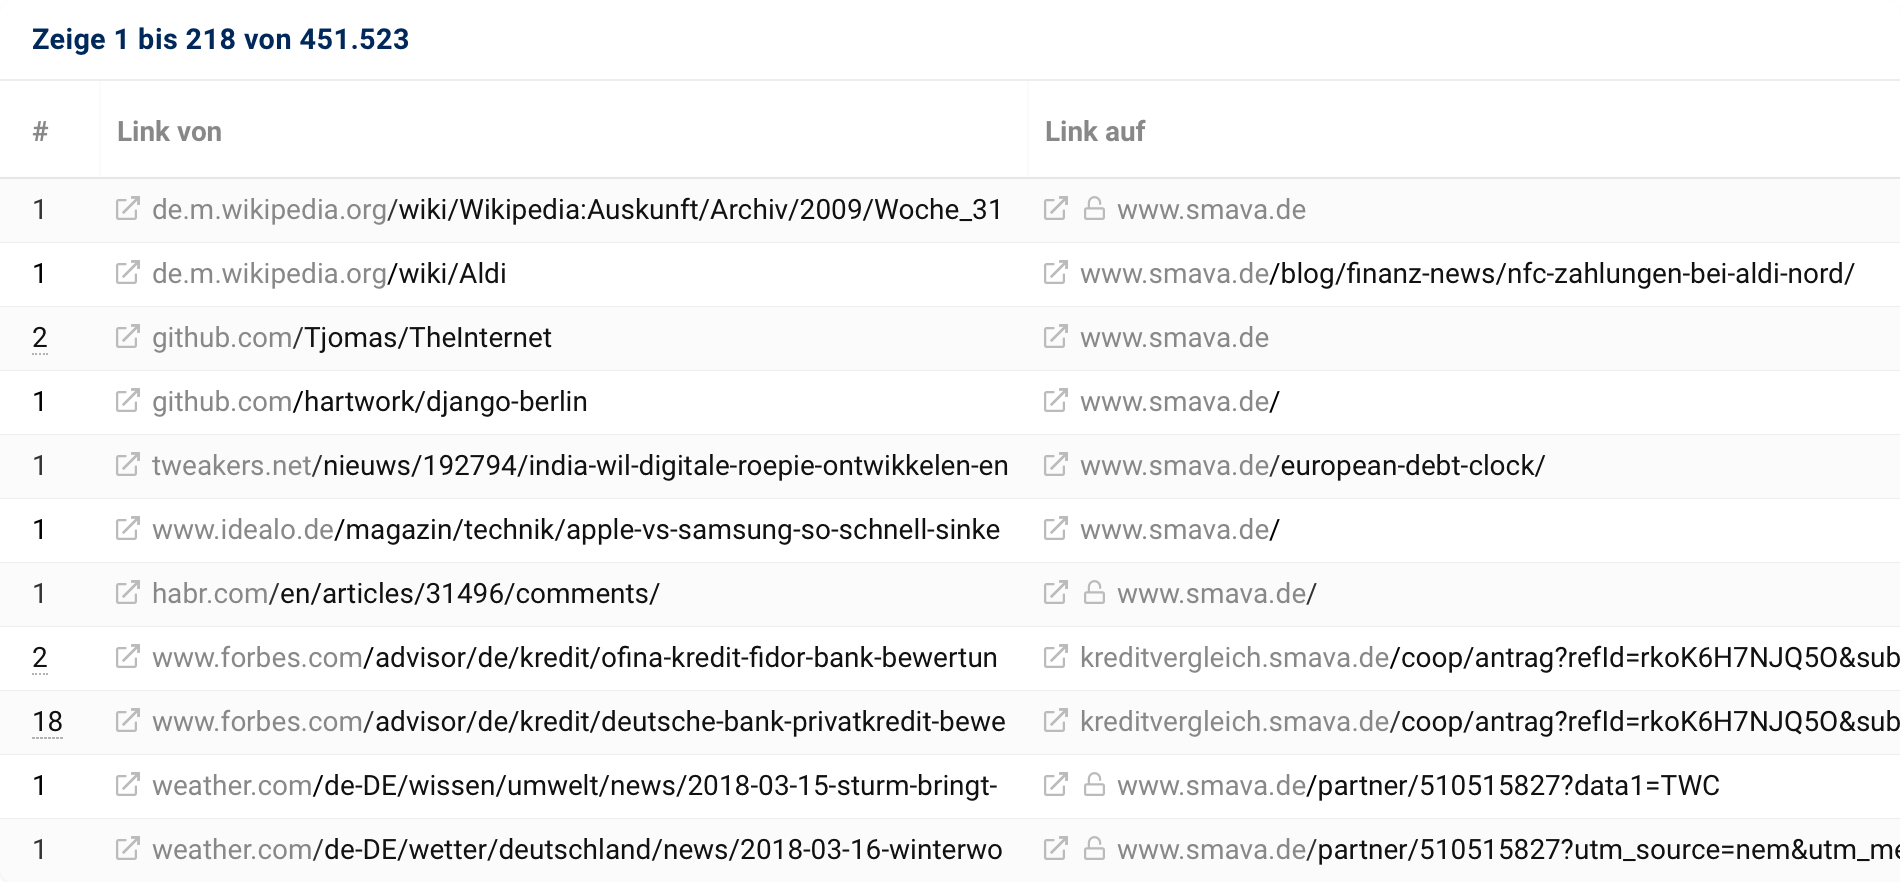Click padlock icon on partner data1=TWC row
The height and width of the screenshot is (882, 1900).
(x=1094, y=785)
